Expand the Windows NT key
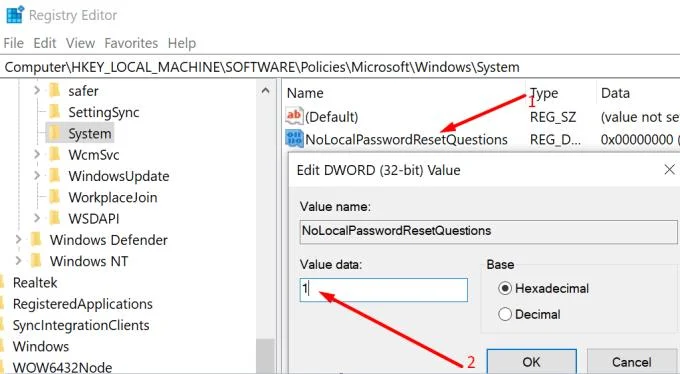 (18, 260)
